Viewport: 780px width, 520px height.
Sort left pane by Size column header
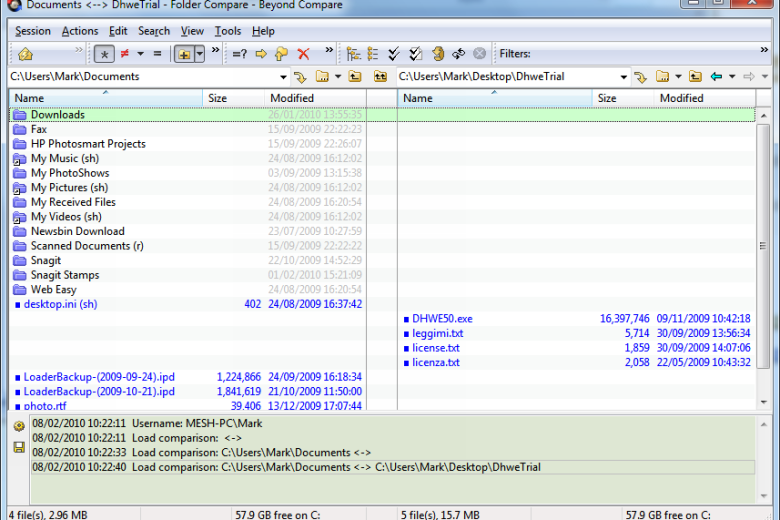[233, 98]
